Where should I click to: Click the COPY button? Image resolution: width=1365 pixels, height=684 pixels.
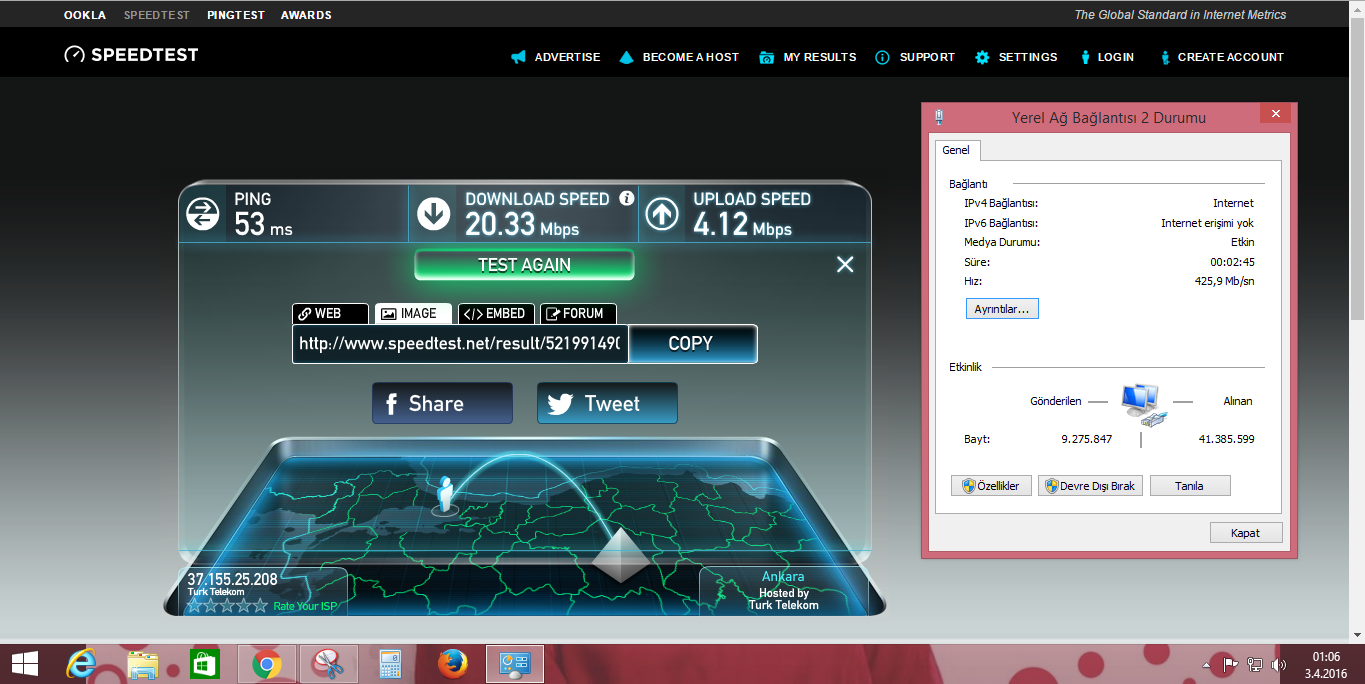691,344
